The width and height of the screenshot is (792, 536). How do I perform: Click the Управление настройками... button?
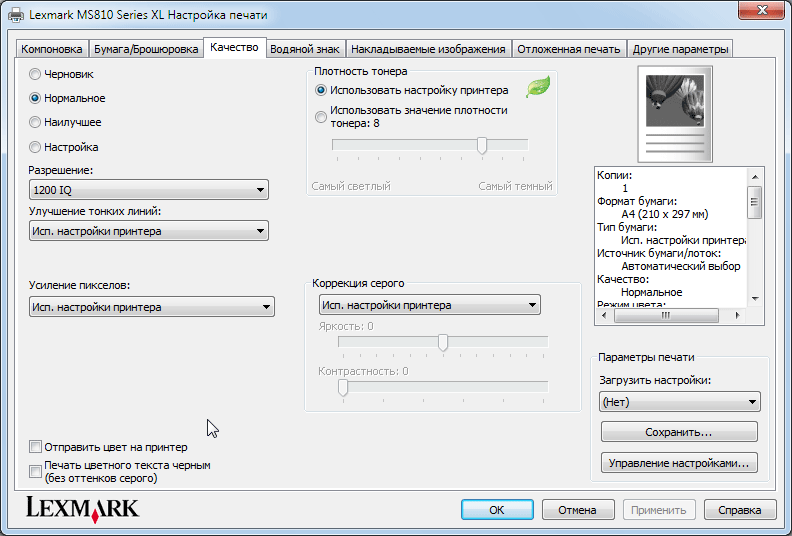pos(679,463)
